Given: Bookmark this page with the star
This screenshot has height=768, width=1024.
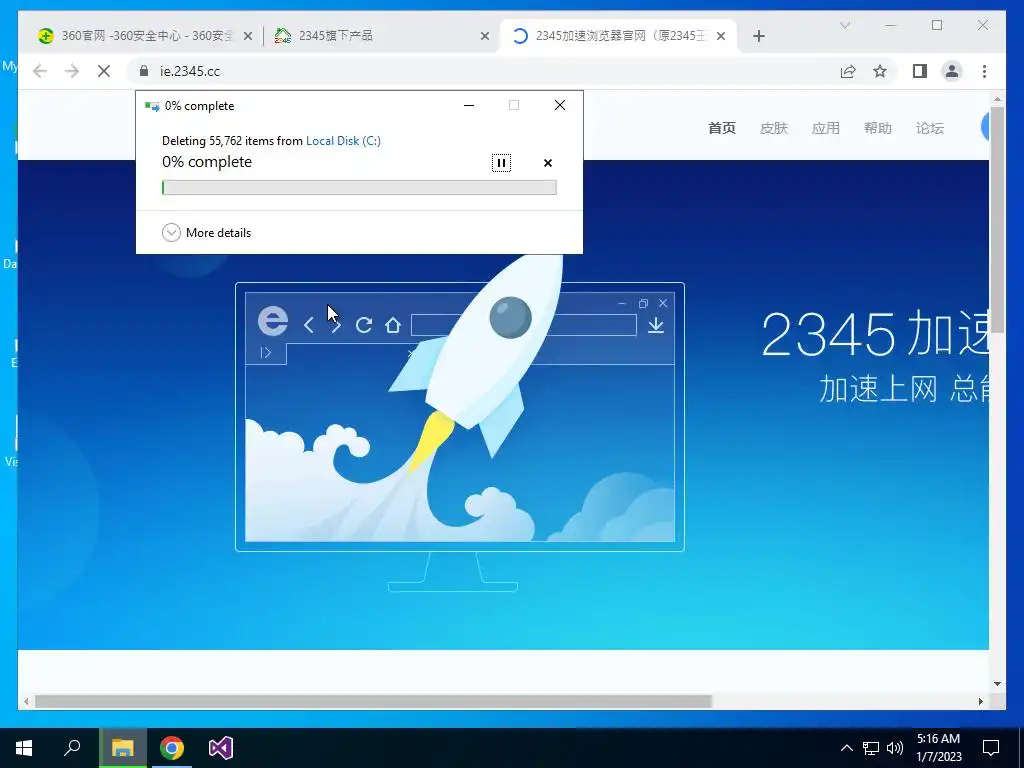Looking at the screenshot, I should pyautogui.click(x=880, y=71).
